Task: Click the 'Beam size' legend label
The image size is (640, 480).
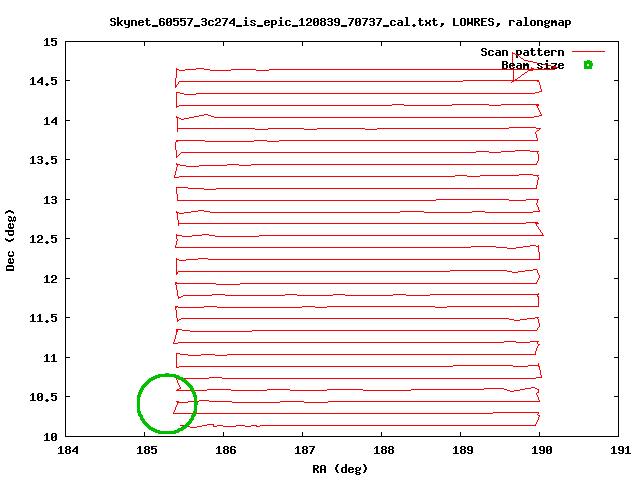Action: pos(533,65)
